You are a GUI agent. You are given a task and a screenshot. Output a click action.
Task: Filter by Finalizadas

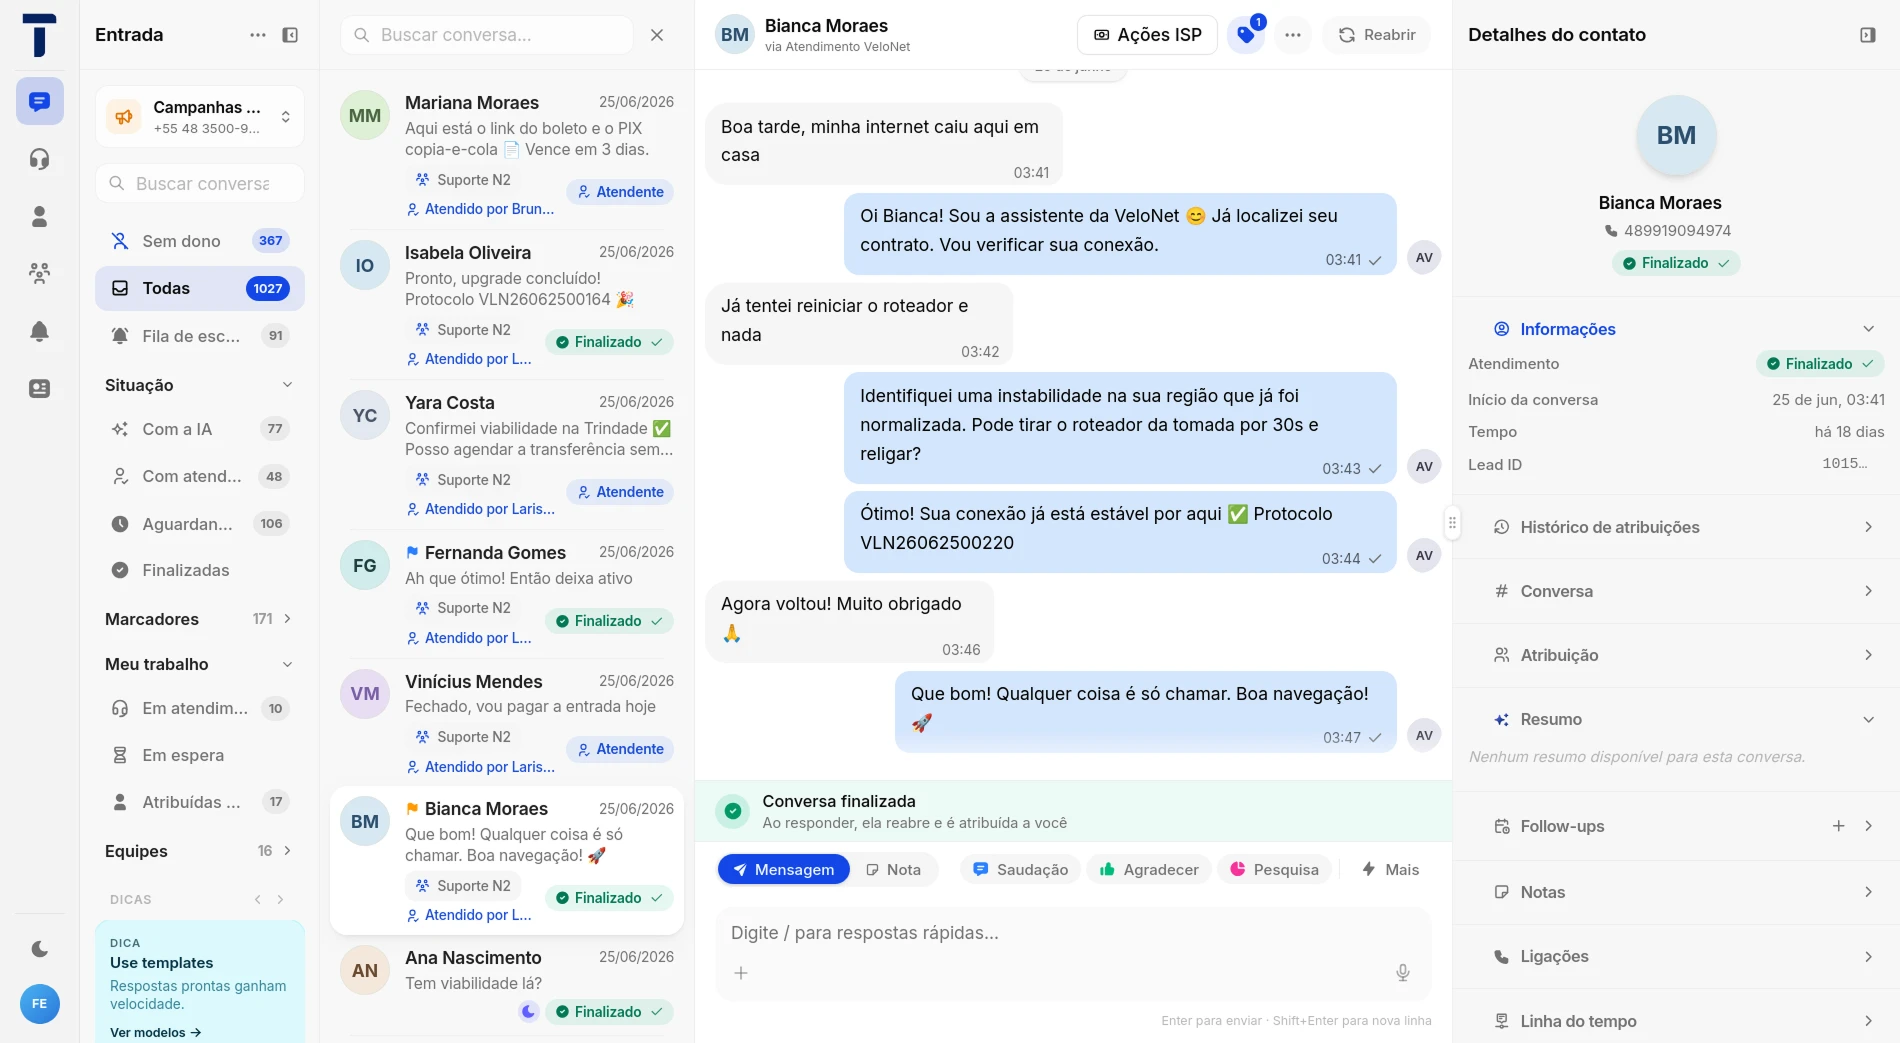coord(200,570)
